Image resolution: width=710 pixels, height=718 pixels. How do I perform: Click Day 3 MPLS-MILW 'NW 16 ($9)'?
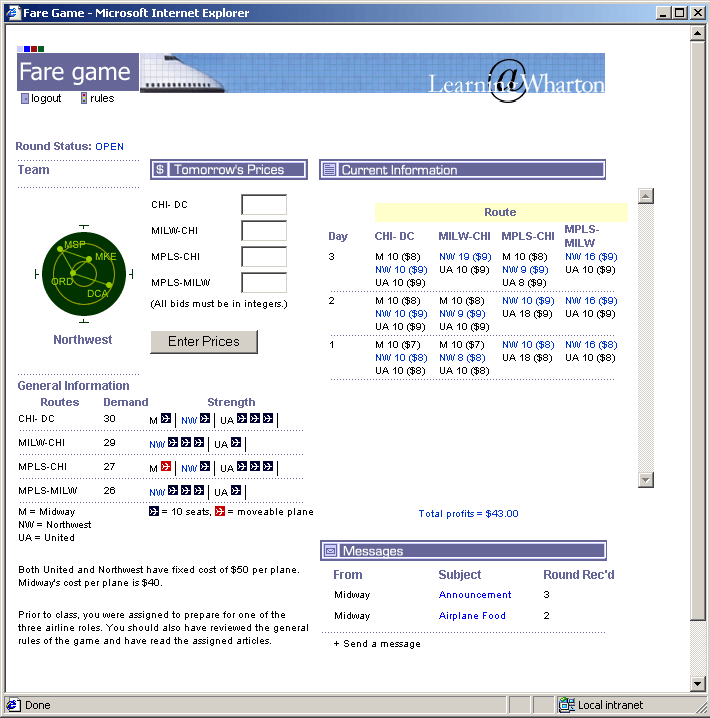click(x=591, y=257)
